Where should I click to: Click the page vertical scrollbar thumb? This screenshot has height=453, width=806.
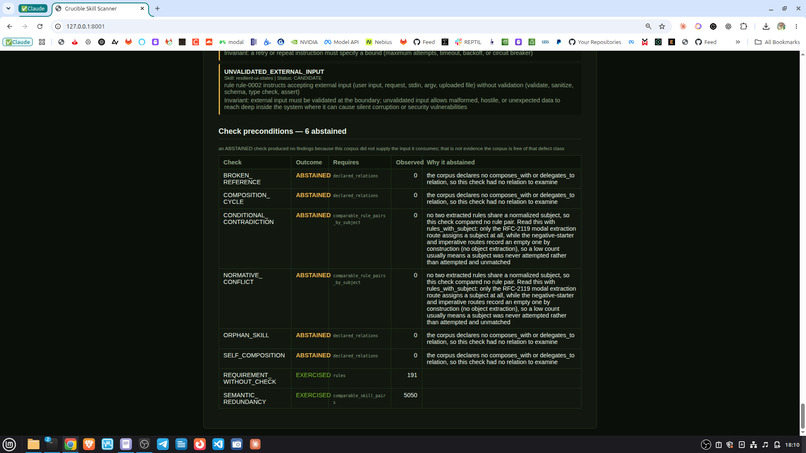click(x=802, y=415)
